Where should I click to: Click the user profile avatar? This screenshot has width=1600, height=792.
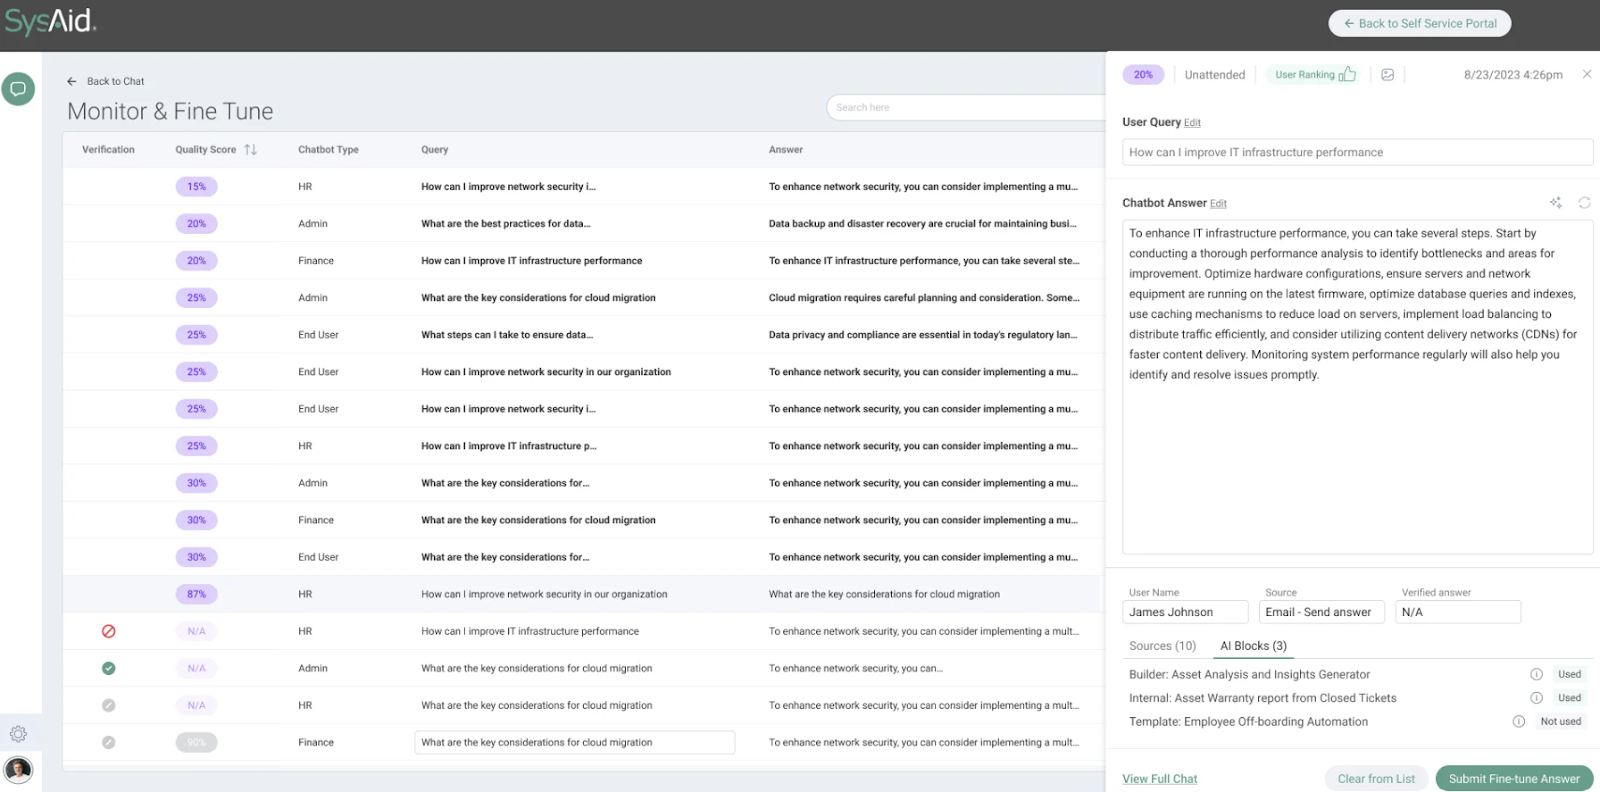click(x=18, y=770)
